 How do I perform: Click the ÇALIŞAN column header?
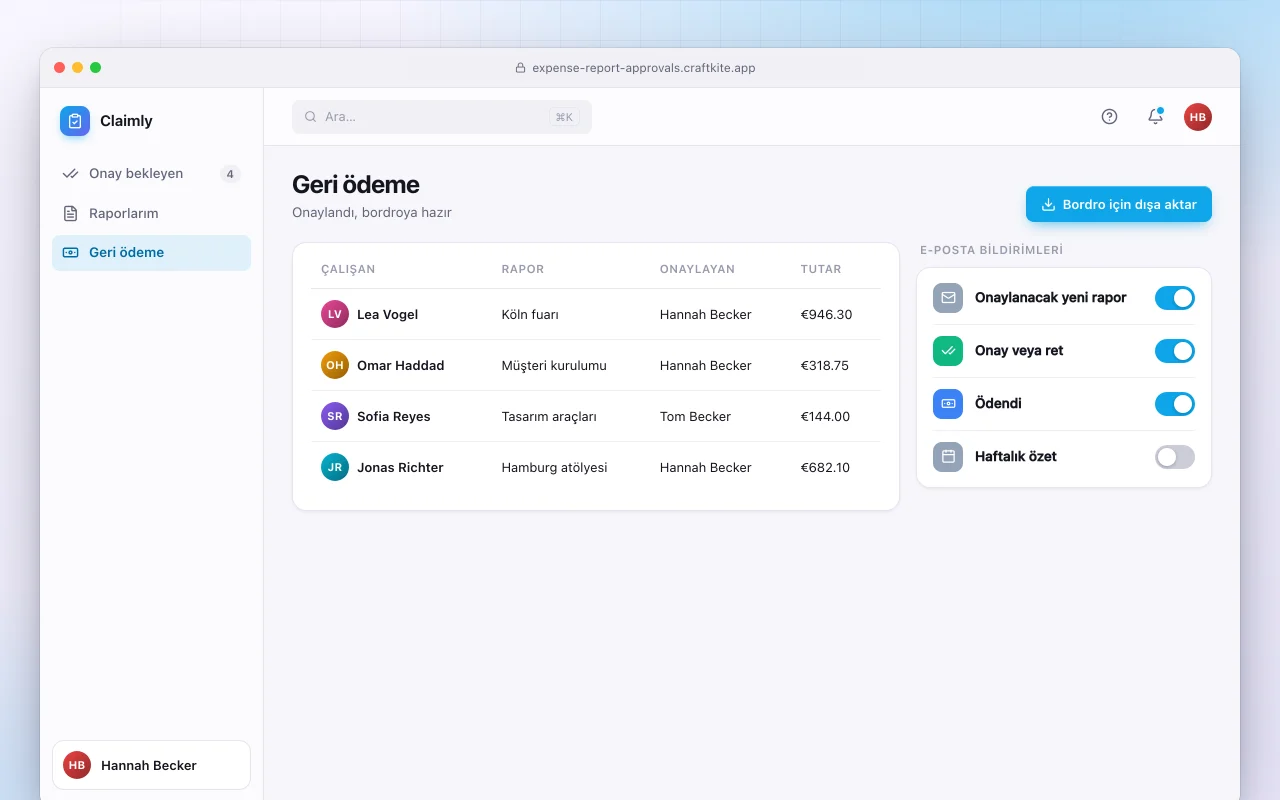click(x=348, y=269)
